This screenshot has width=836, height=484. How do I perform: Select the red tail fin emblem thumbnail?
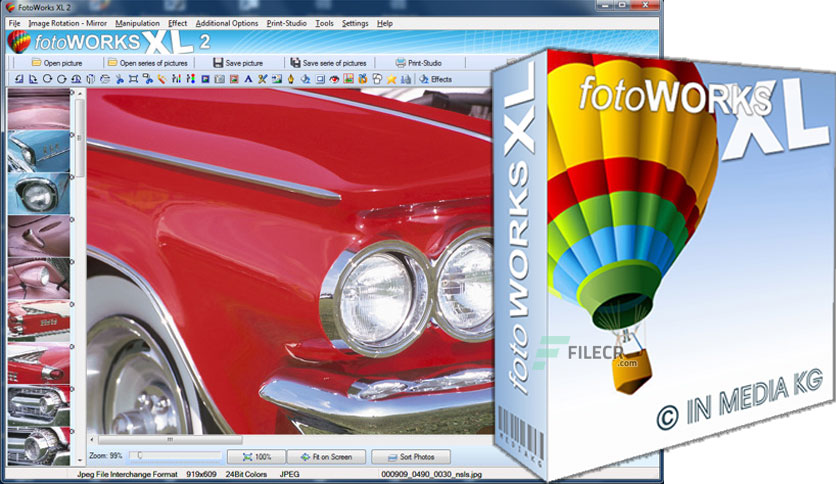tap(38, 321)
